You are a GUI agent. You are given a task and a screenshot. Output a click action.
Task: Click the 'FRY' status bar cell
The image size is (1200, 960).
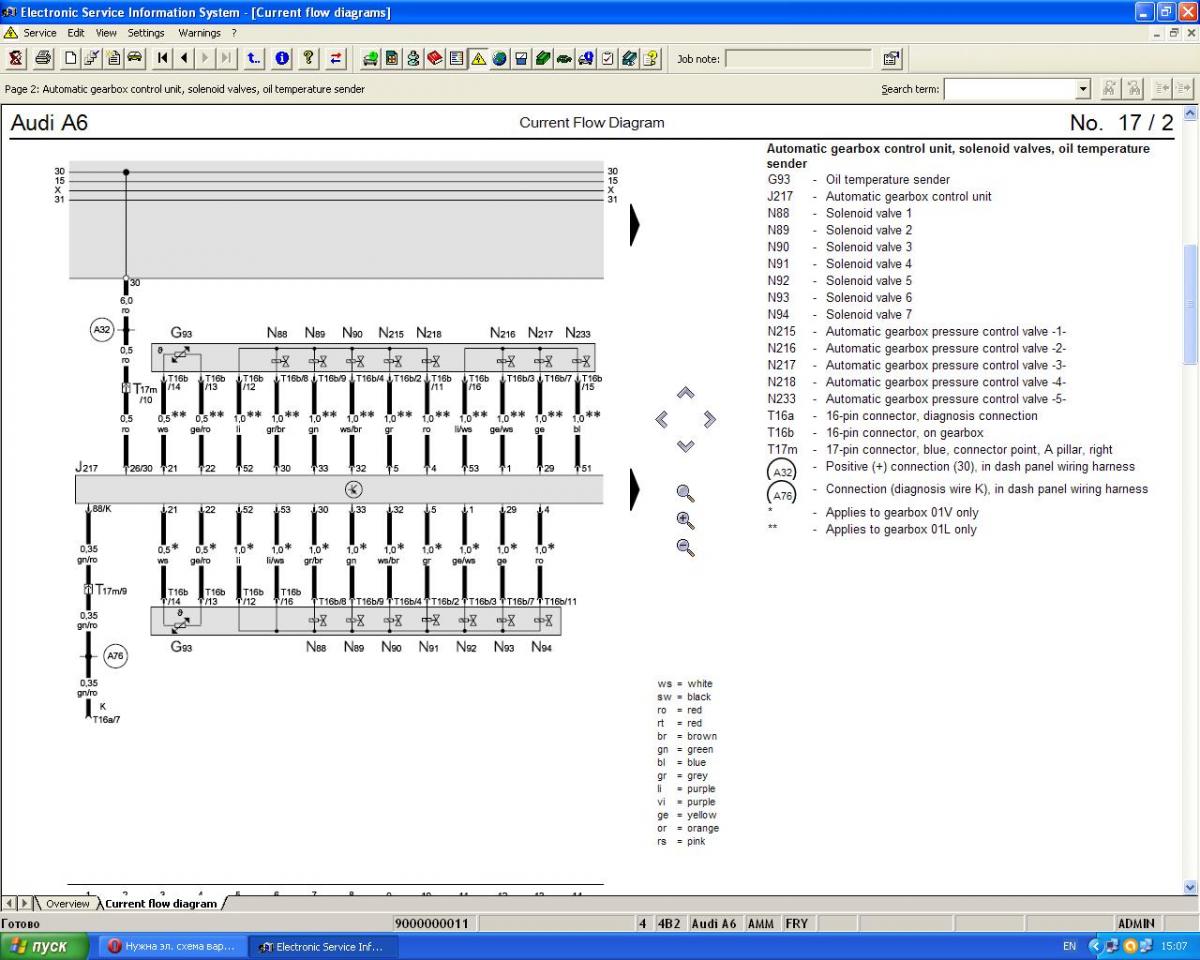tap(797, 923)
